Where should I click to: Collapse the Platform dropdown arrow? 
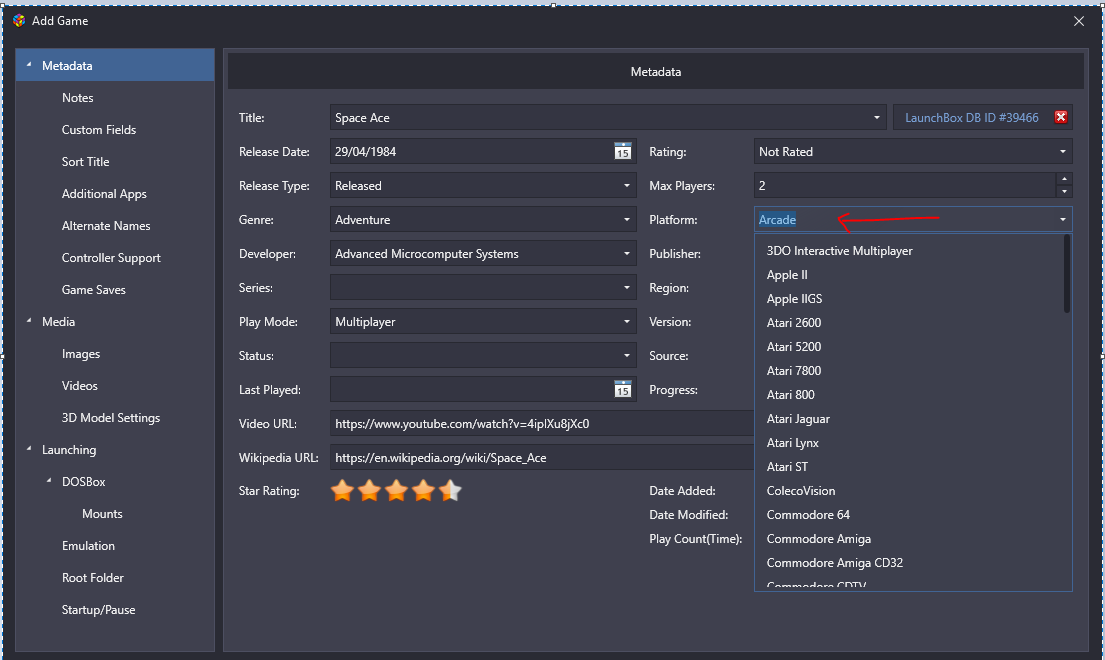[1063, 220]
